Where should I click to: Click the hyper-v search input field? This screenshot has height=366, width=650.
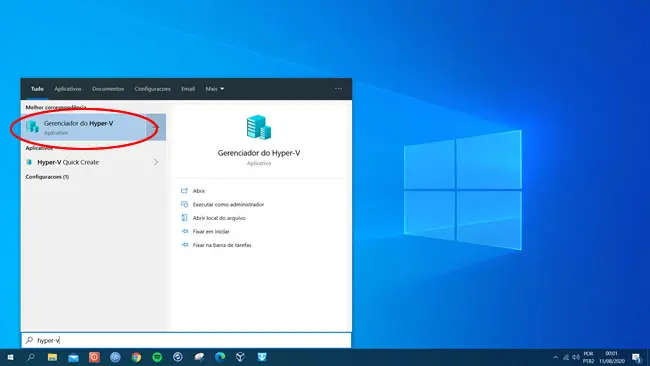(x=186, y=340)
